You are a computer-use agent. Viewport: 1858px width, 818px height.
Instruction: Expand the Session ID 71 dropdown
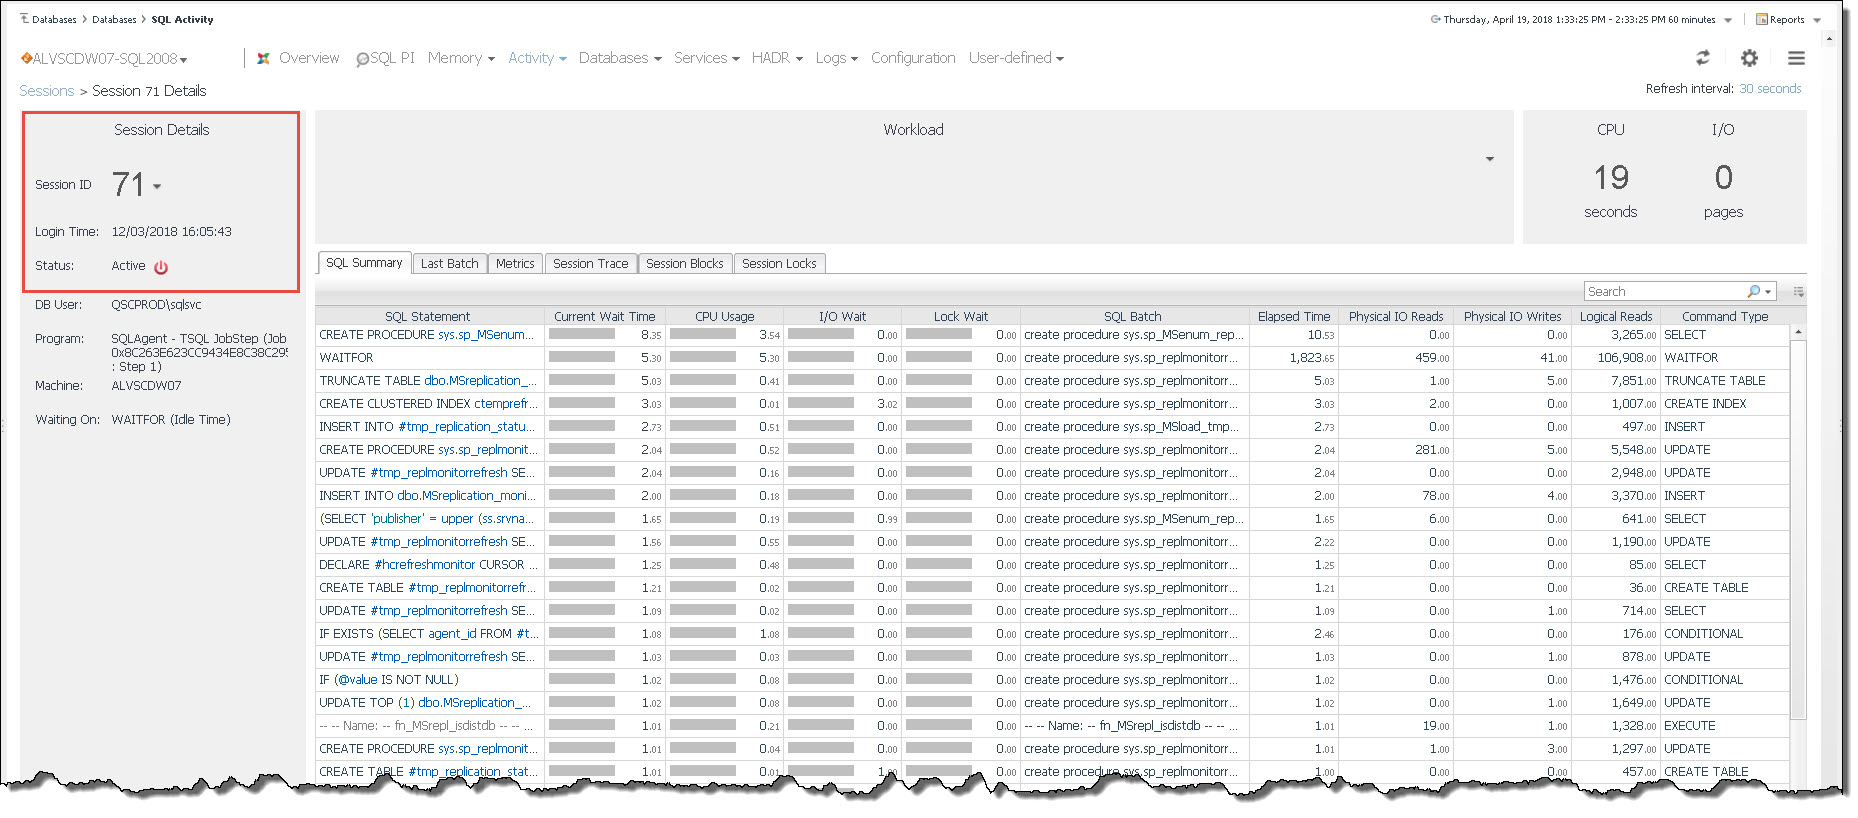click(x=157, y=187)
